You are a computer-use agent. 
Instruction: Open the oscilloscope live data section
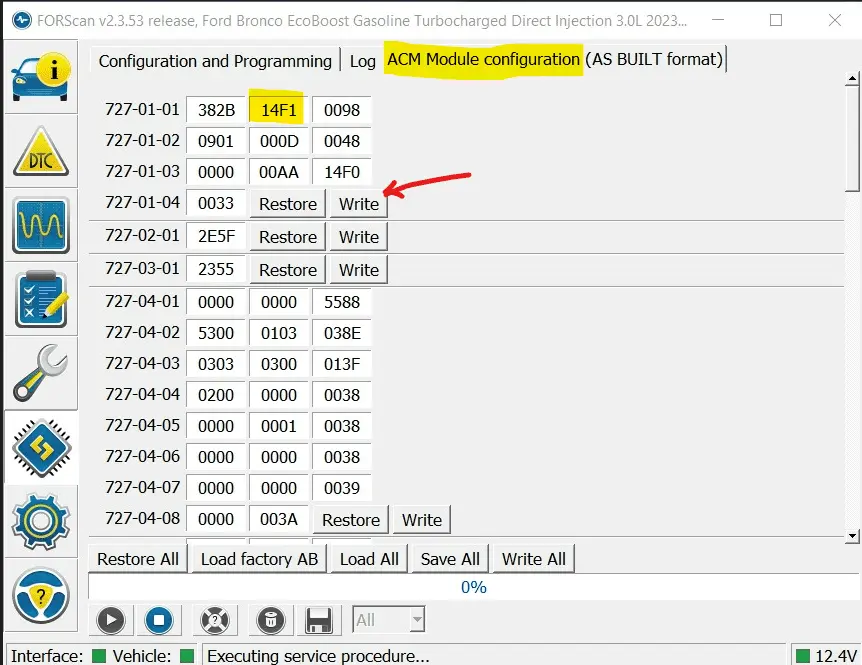click(41, 225)
